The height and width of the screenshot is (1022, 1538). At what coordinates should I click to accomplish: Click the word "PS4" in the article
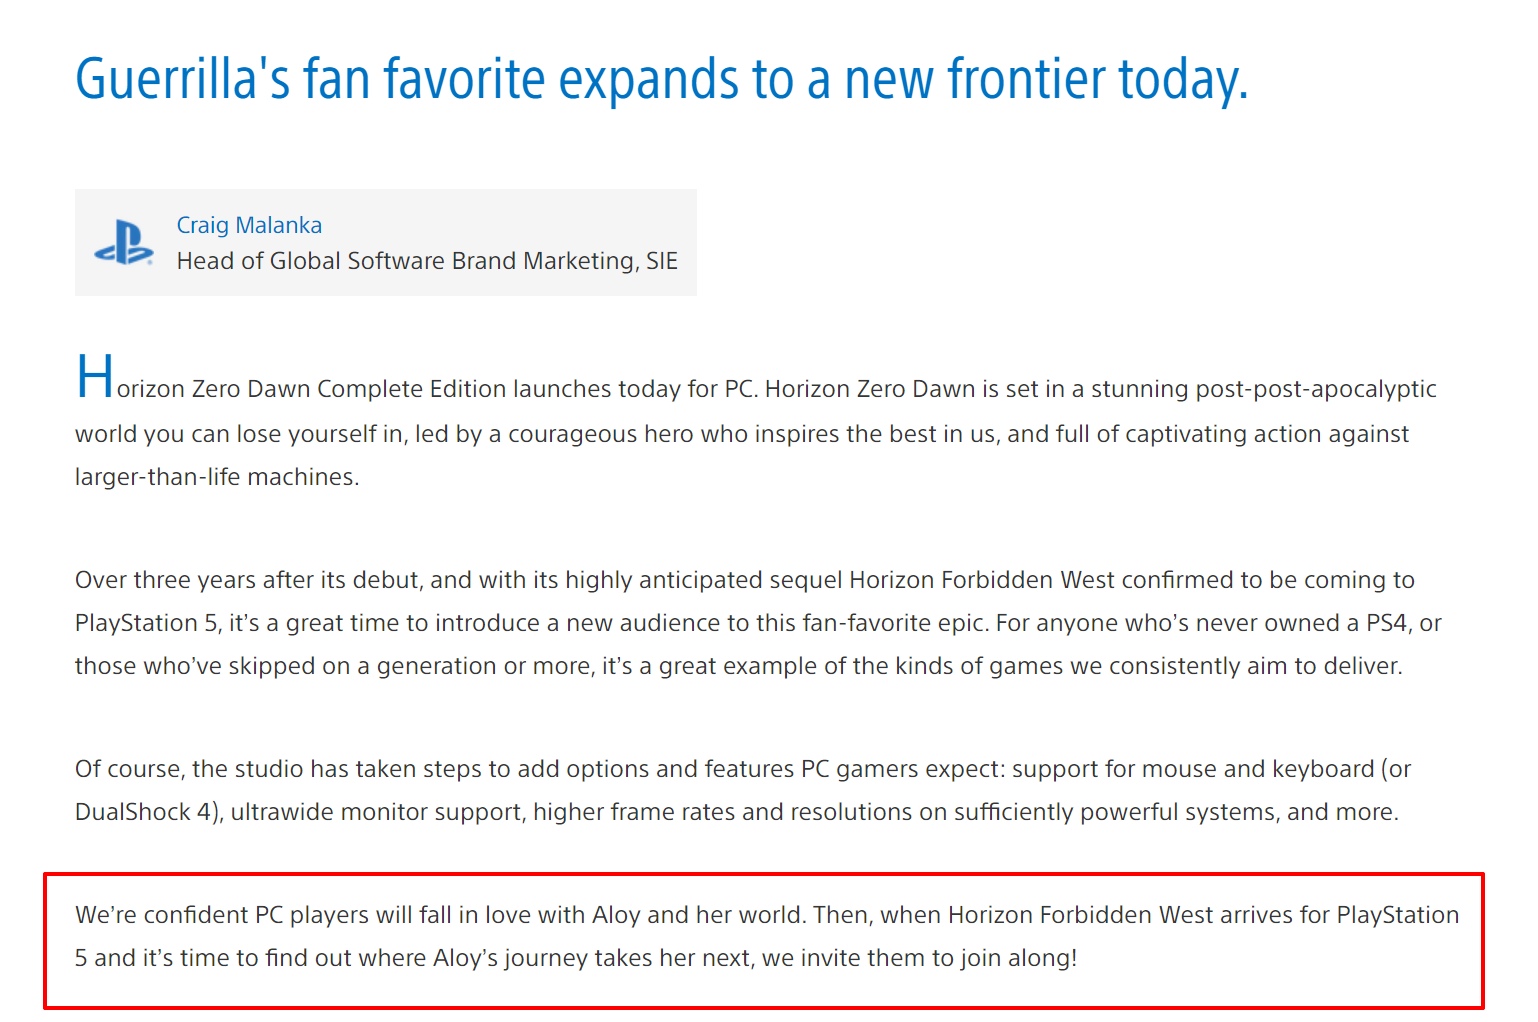coord(1388,623)
